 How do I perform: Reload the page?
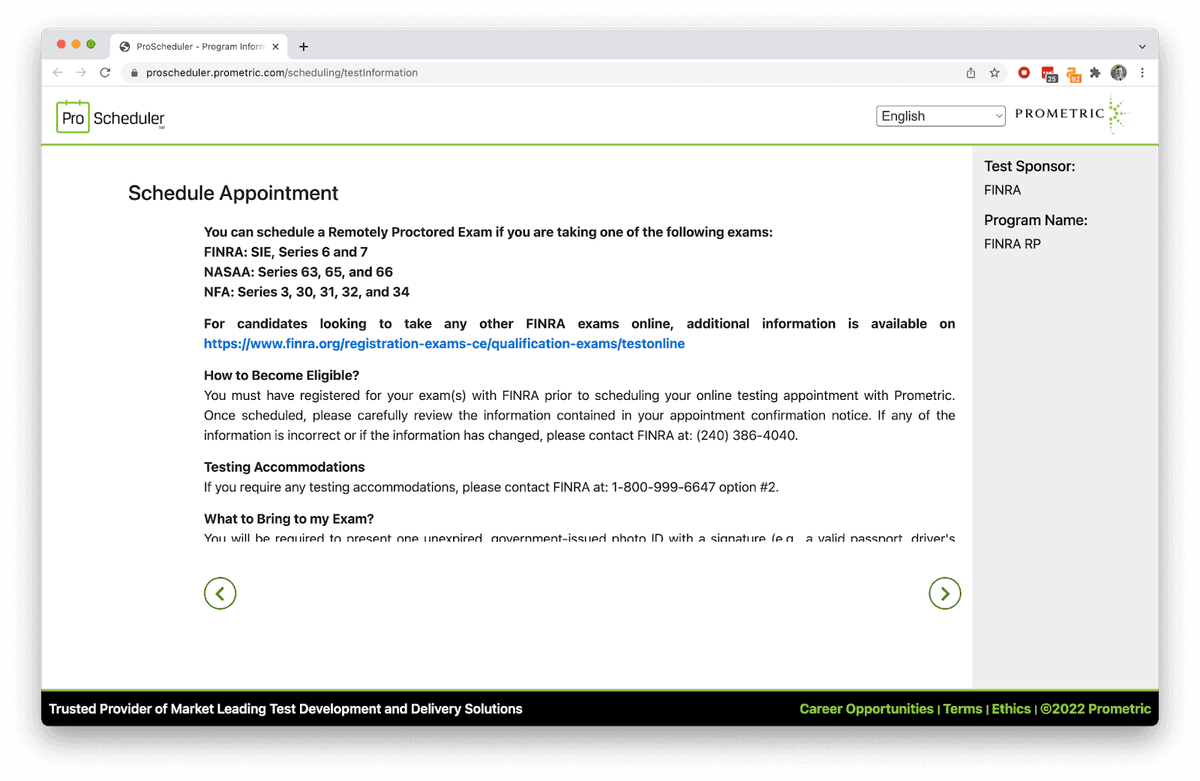pos(105,73)
